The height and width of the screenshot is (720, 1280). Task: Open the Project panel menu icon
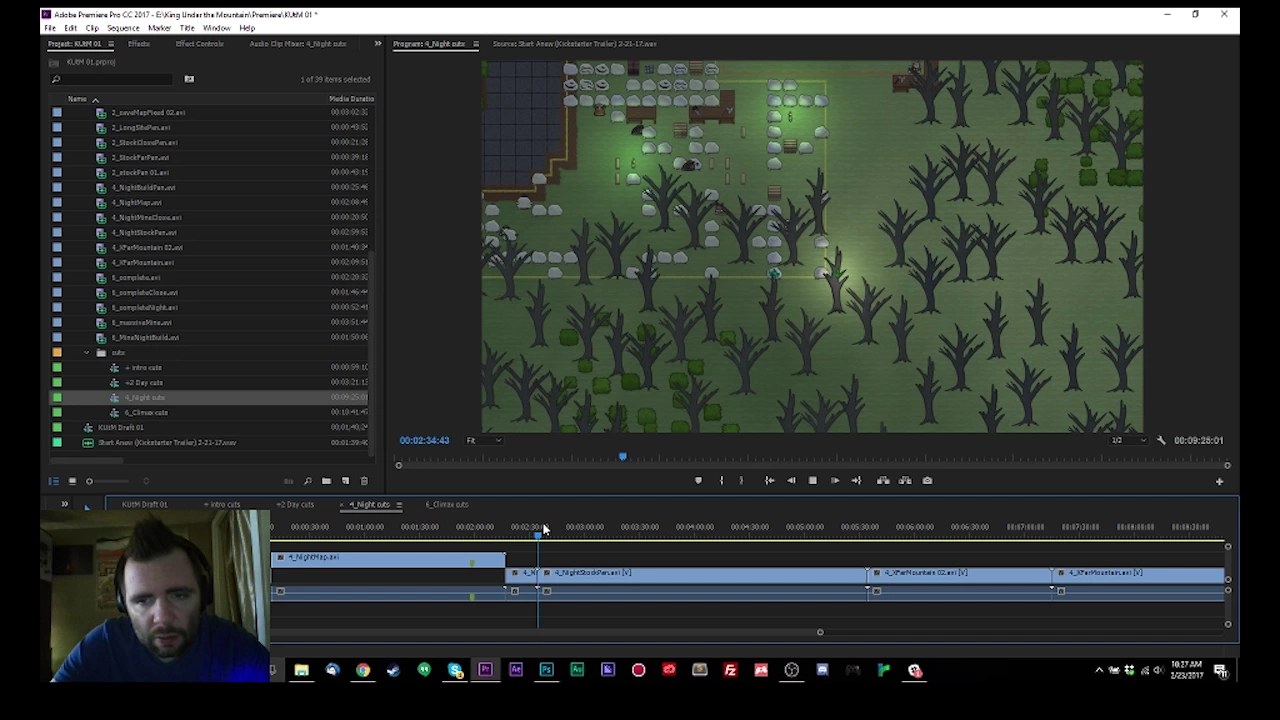(111, 44)
